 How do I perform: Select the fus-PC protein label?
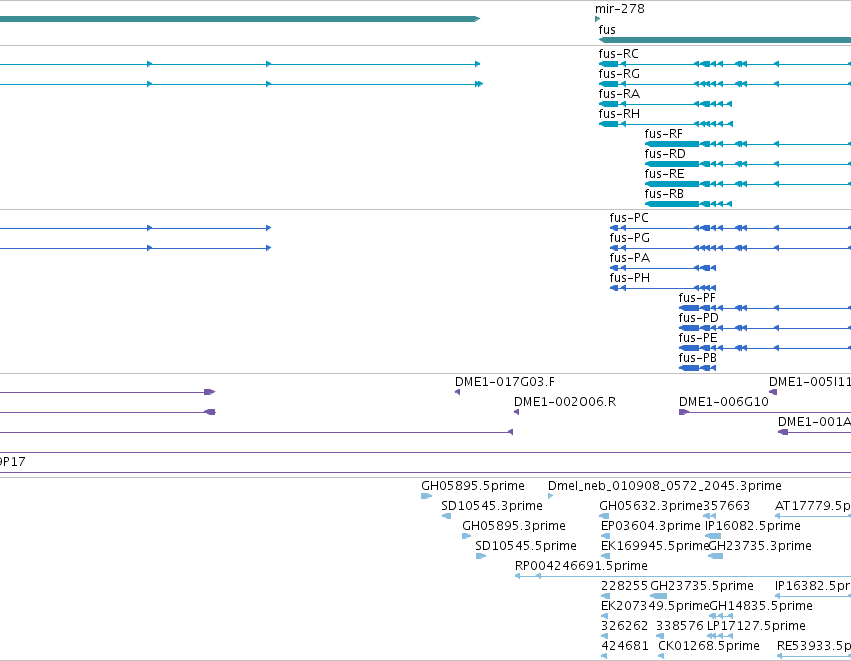point(628,218)
